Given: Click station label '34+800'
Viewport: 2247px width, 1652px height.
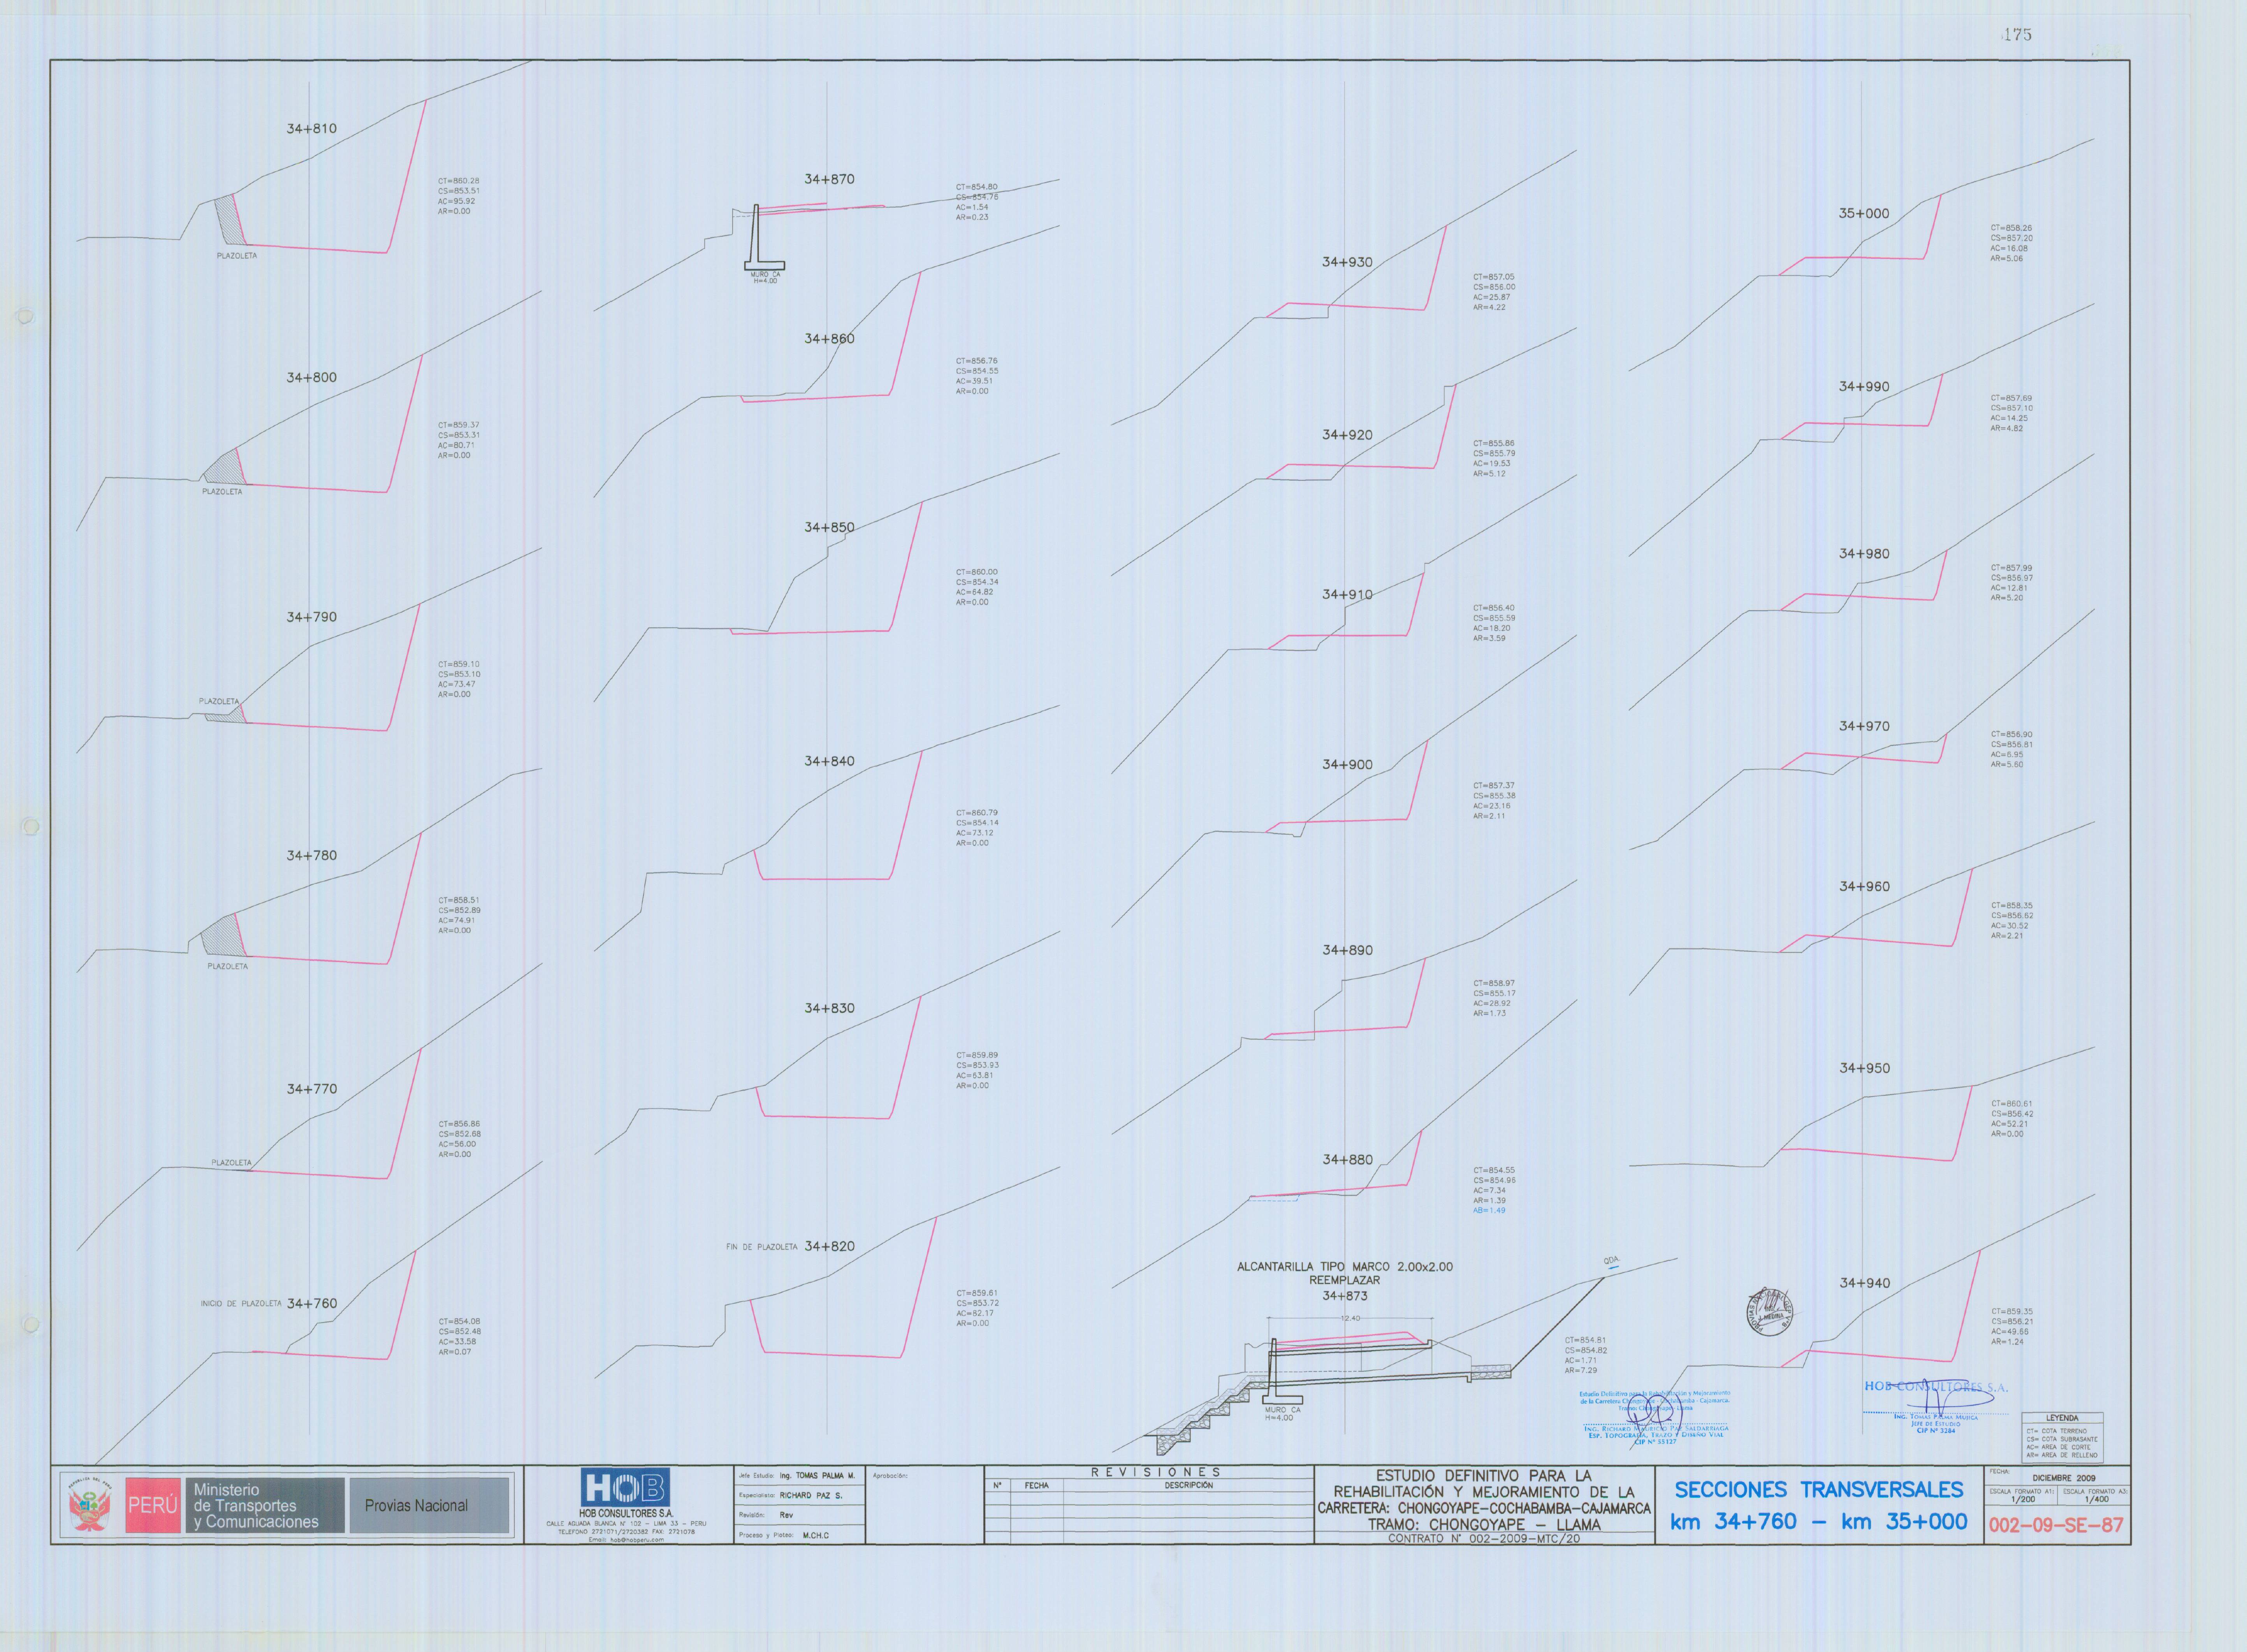Looking at the screenshot, I should 312,378.
